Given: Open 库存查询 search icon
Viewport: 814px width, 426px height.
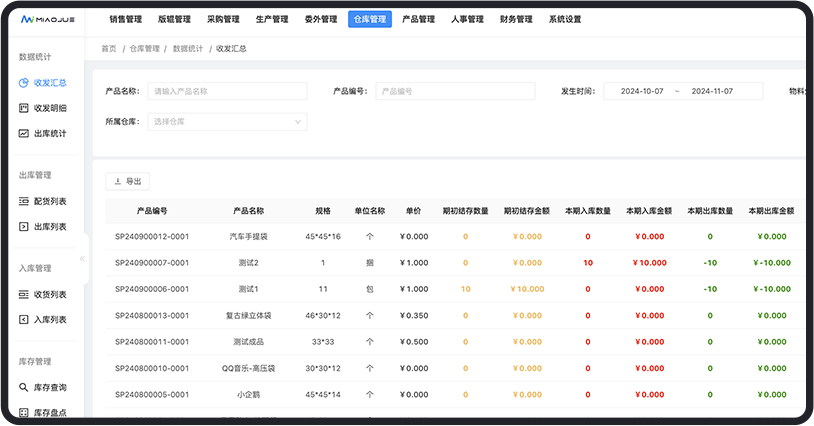Looking at the screenshot, I should click(23, 388).
